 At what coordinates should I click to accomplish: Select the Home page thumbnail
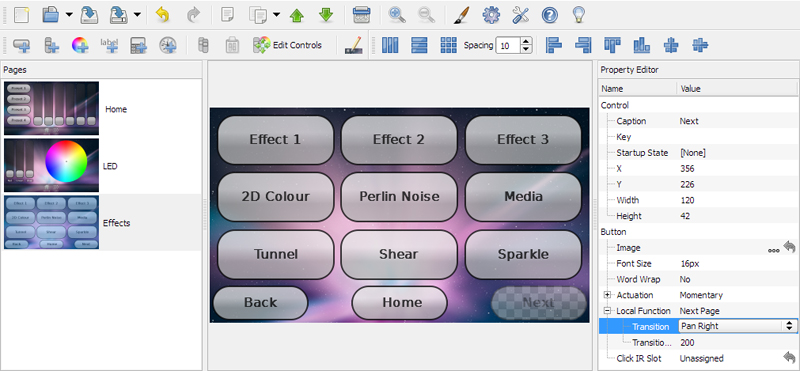tap(52, 108)
